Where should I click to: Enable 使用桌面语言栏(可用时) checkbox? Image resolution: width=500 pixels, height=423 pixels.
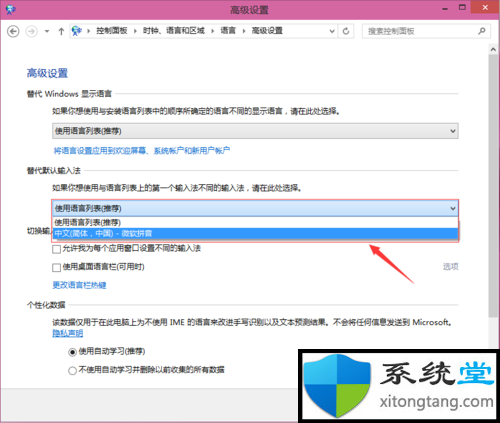point(56,267)
